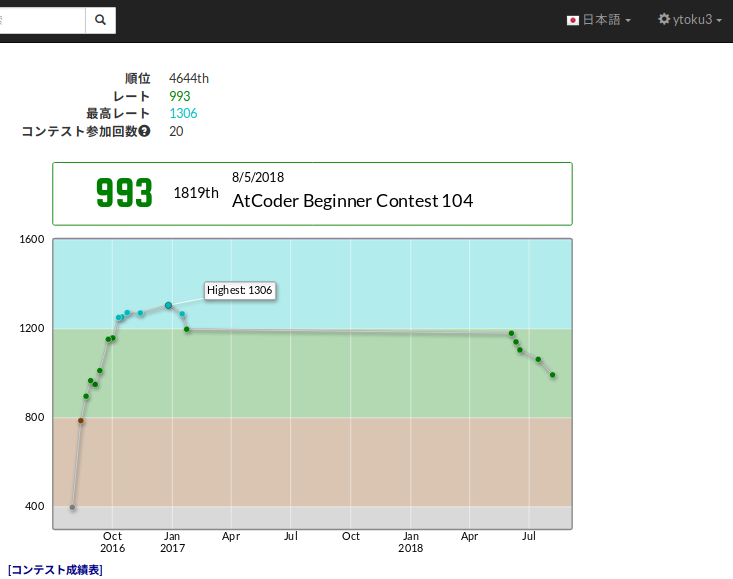Click the 順位 label
The image size is (733, 579).
pyautogui.click(x=137, y=79)
